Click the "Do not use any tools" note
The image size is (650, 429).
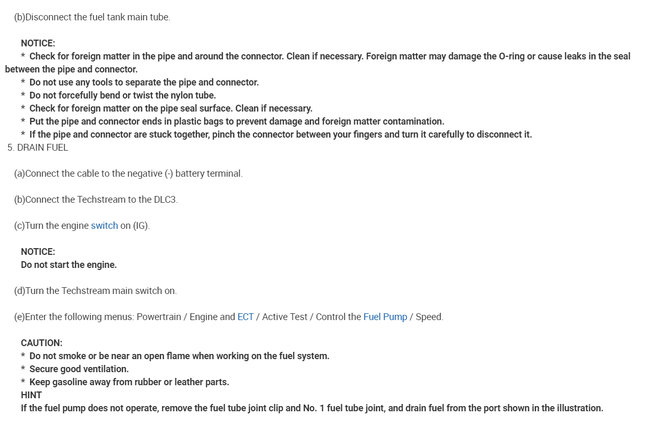(x=143, y=83)
